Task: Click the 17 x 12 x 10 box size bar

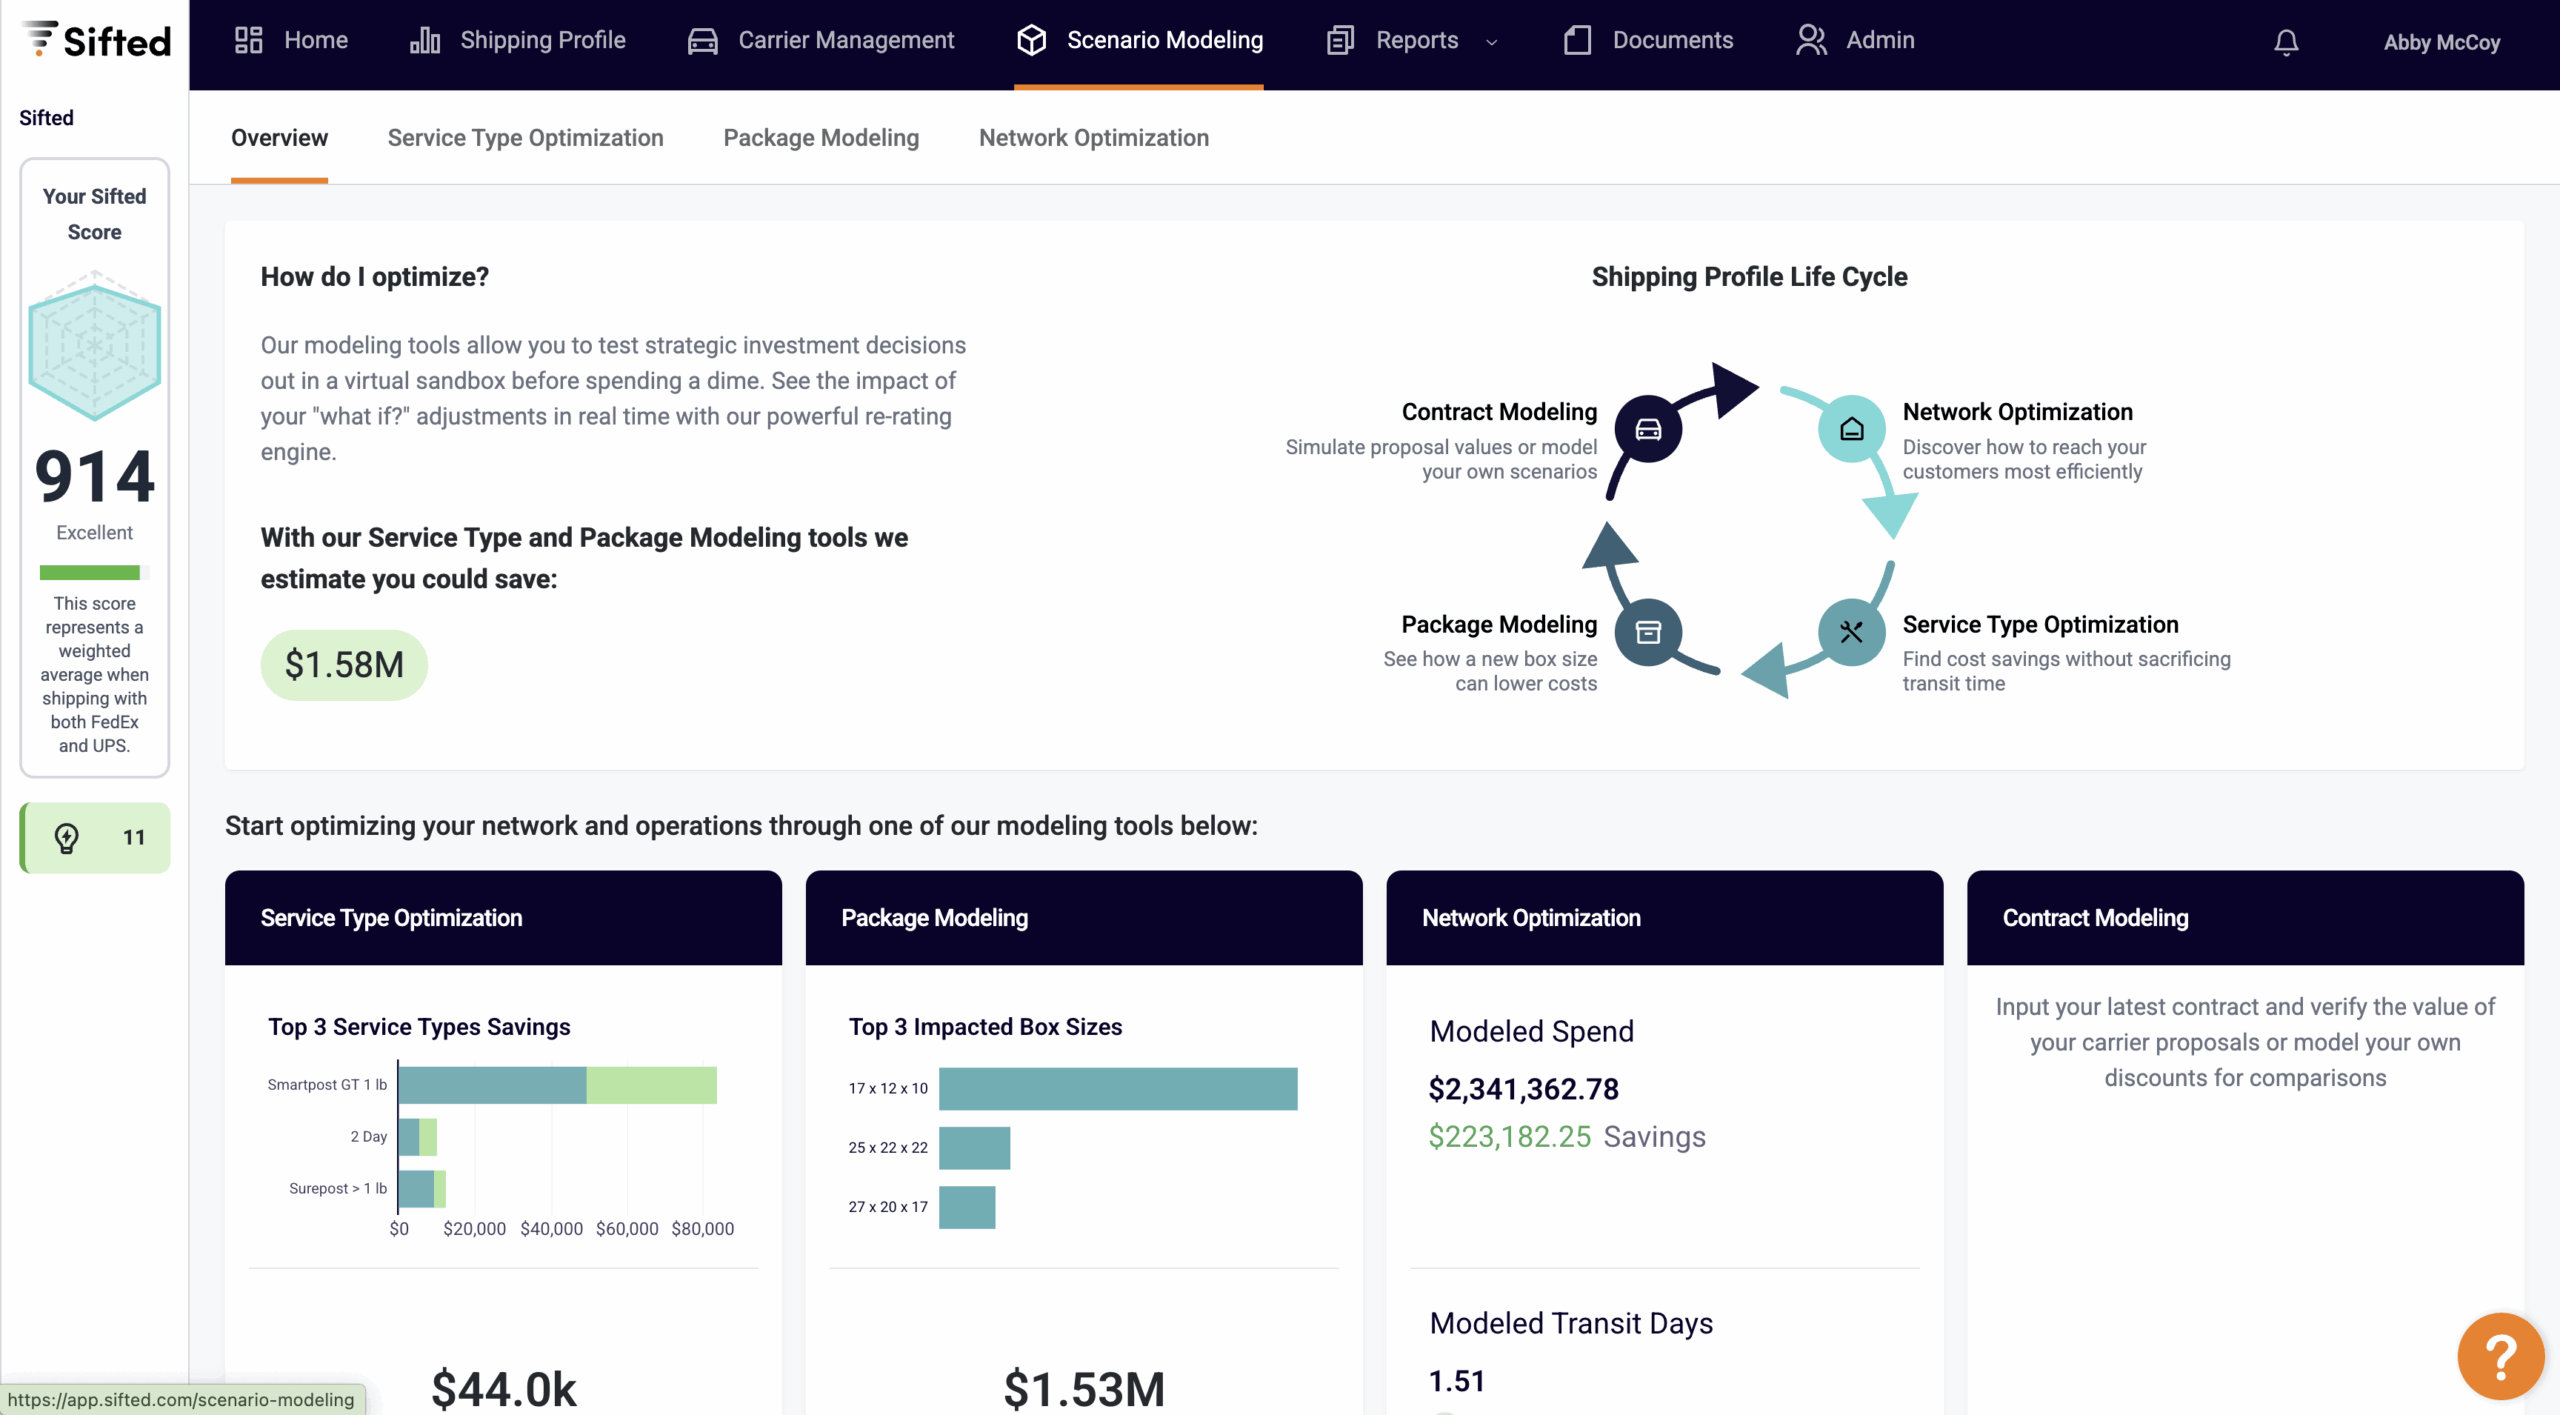Action: coord(1118,1089)
